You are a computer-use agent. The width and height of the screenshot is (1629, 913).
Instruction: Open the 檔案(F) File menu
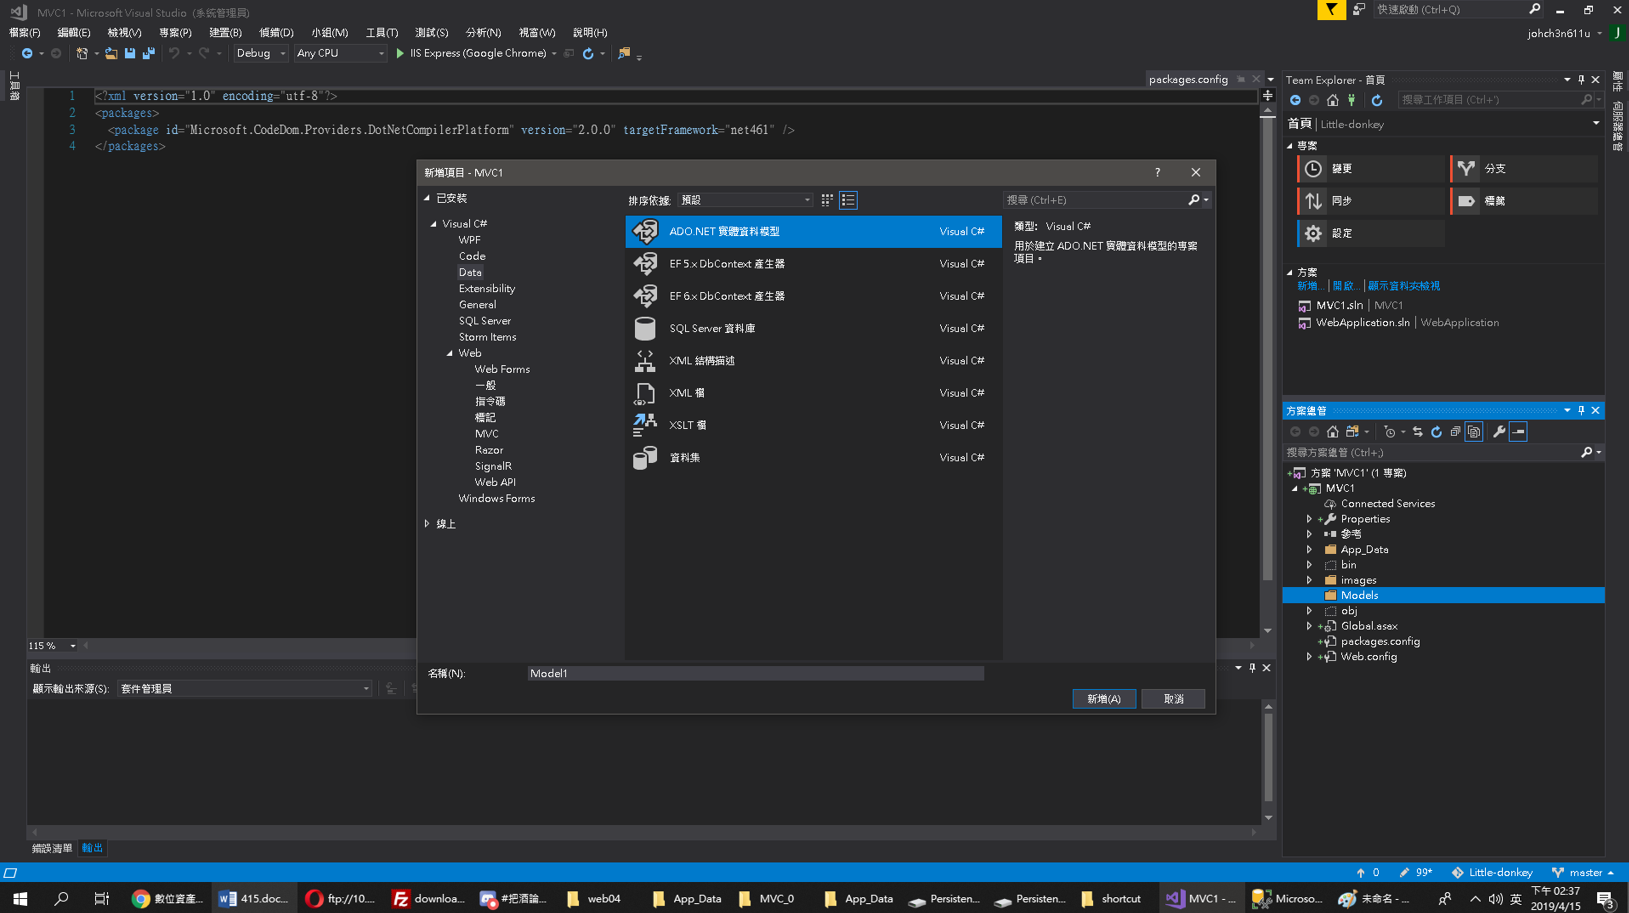[25, 33]
